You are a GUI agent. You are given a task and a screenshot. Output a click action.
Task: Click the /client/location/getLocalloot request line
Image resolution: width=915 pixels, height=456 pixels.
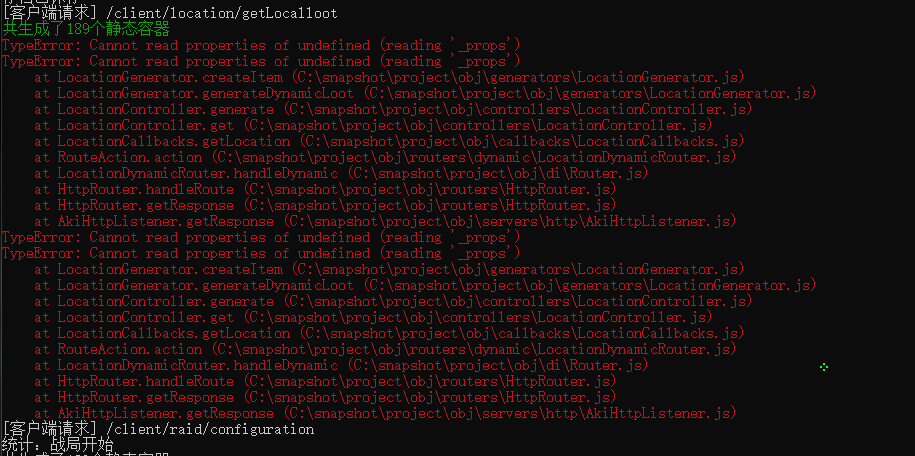pos(170,13)
